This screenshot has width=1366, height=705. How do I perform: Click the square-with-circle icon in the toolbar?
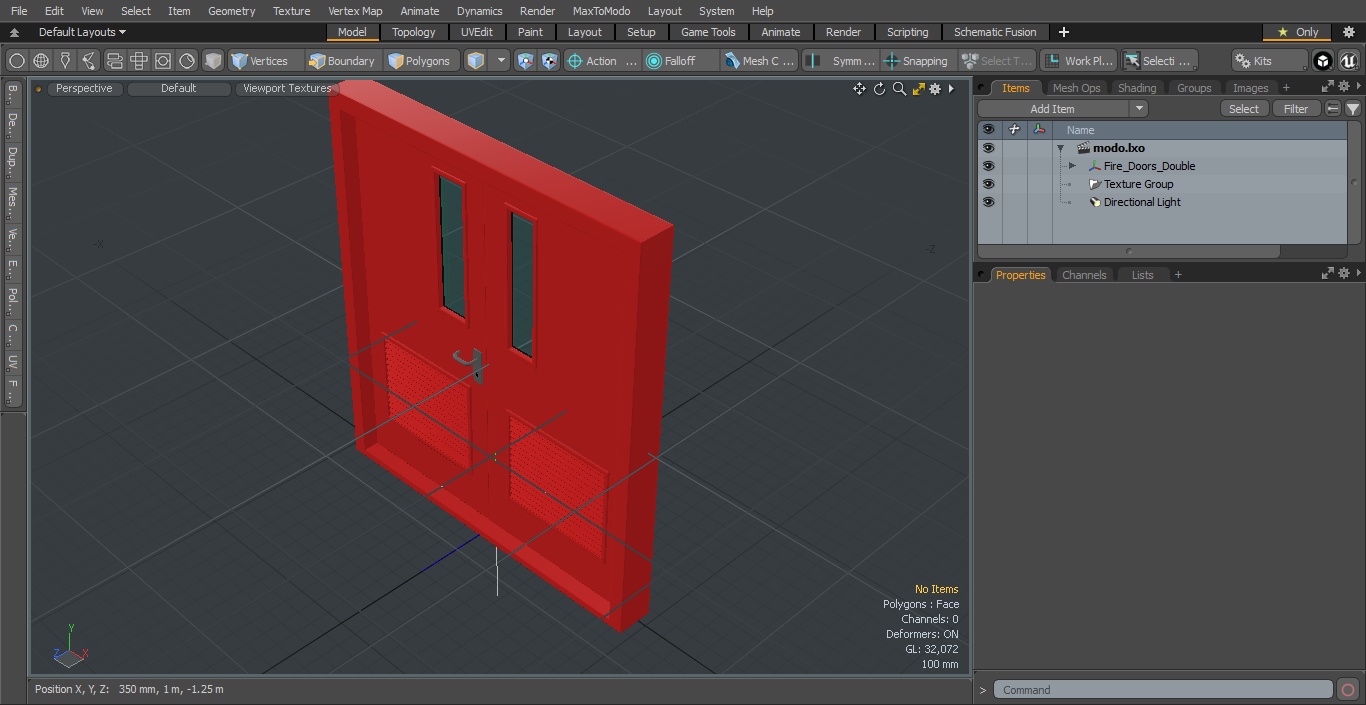[x=162, y=61]
